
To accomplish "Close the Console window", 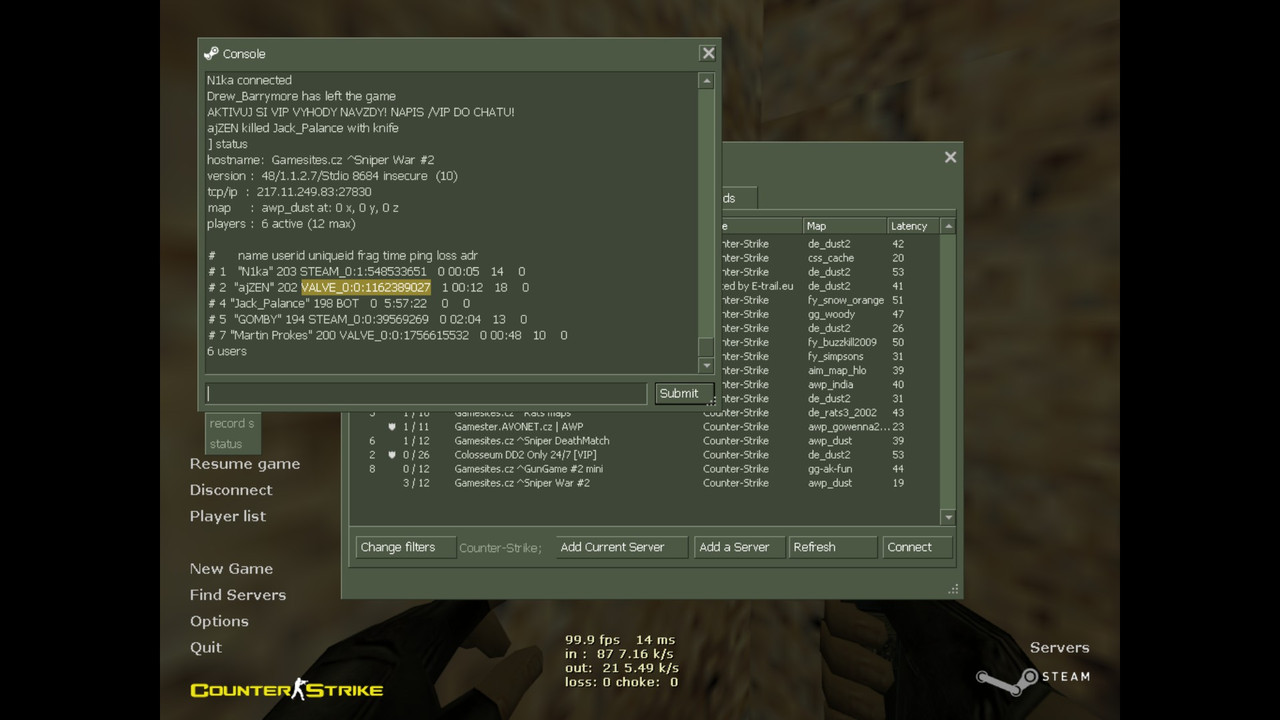I will click(708, 53).
